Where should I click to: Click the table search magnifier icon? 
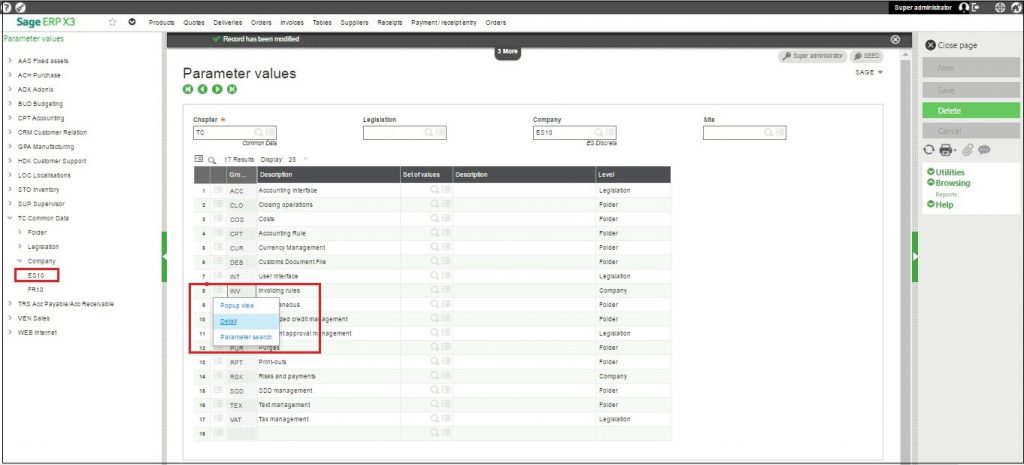click(212, 159)
